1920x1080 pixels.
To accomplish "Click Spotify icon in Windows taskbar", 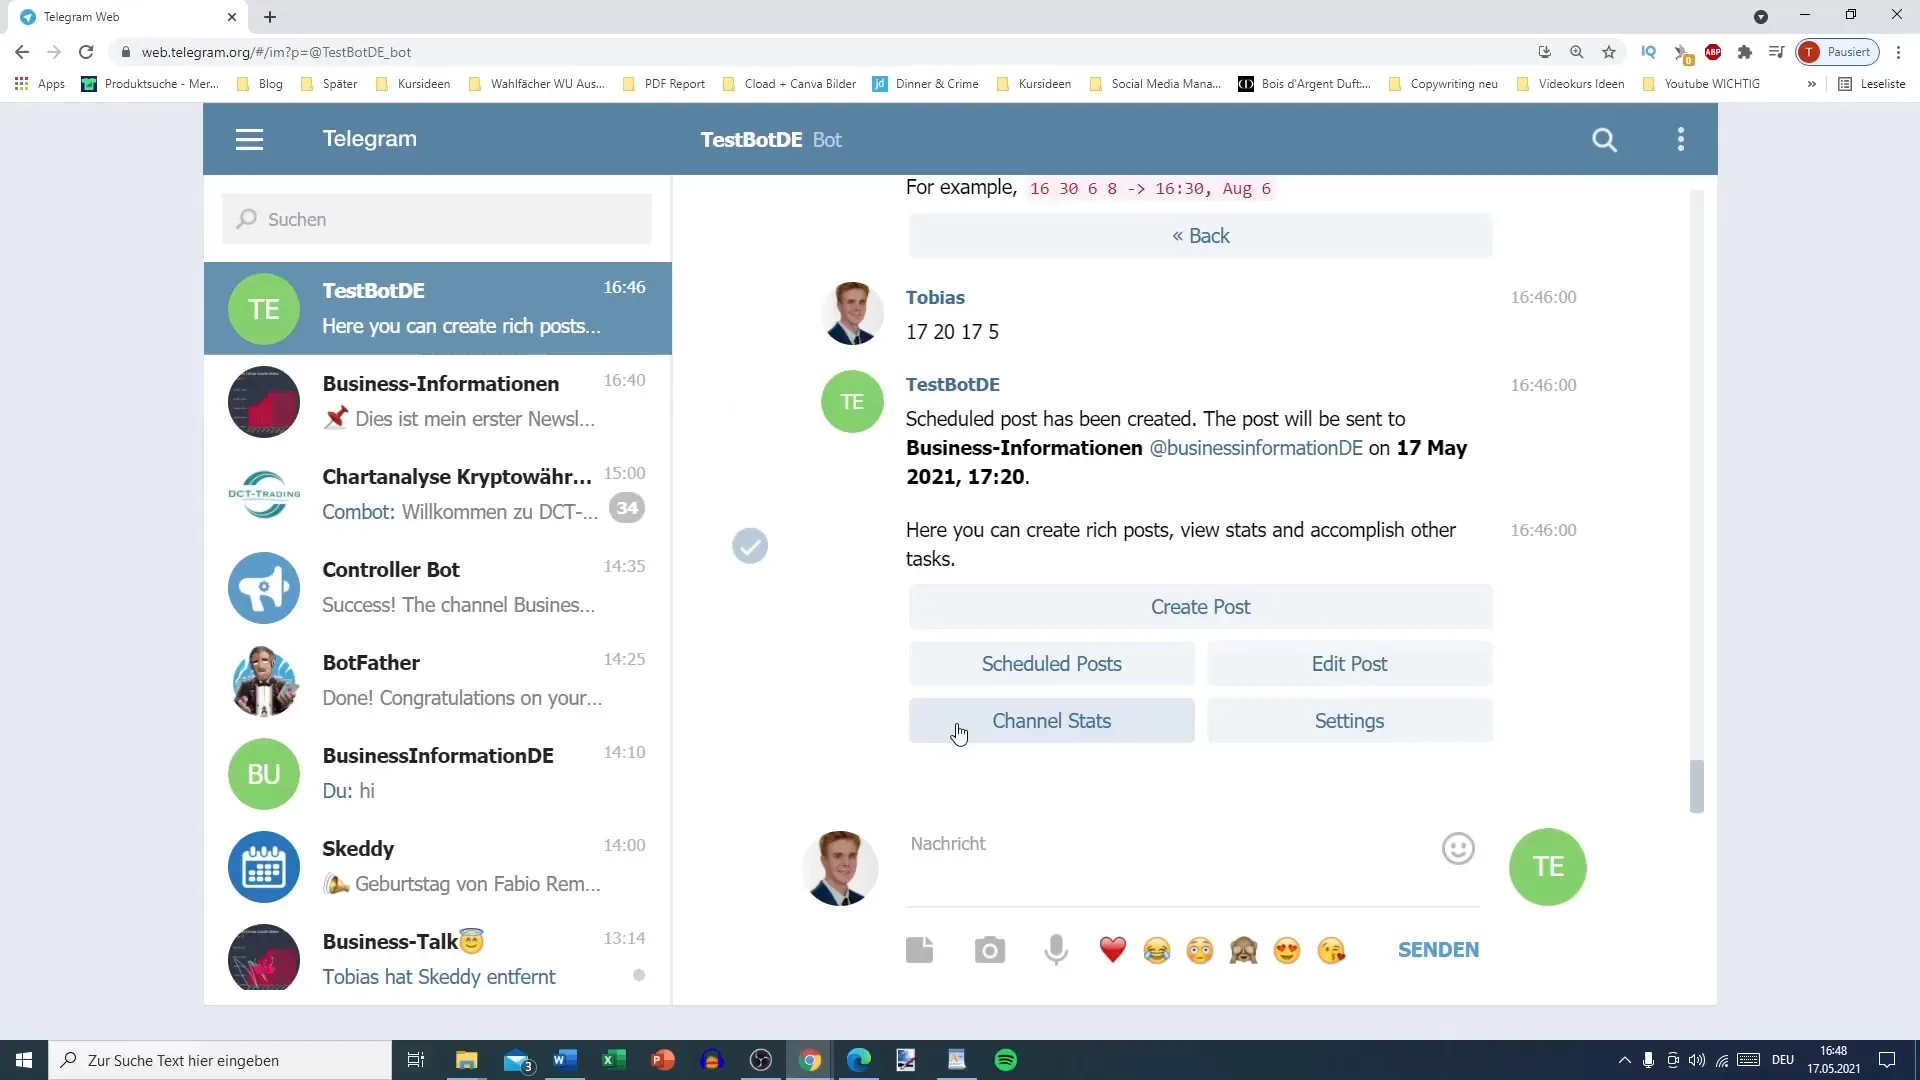I will [x=1006, y=1060].
